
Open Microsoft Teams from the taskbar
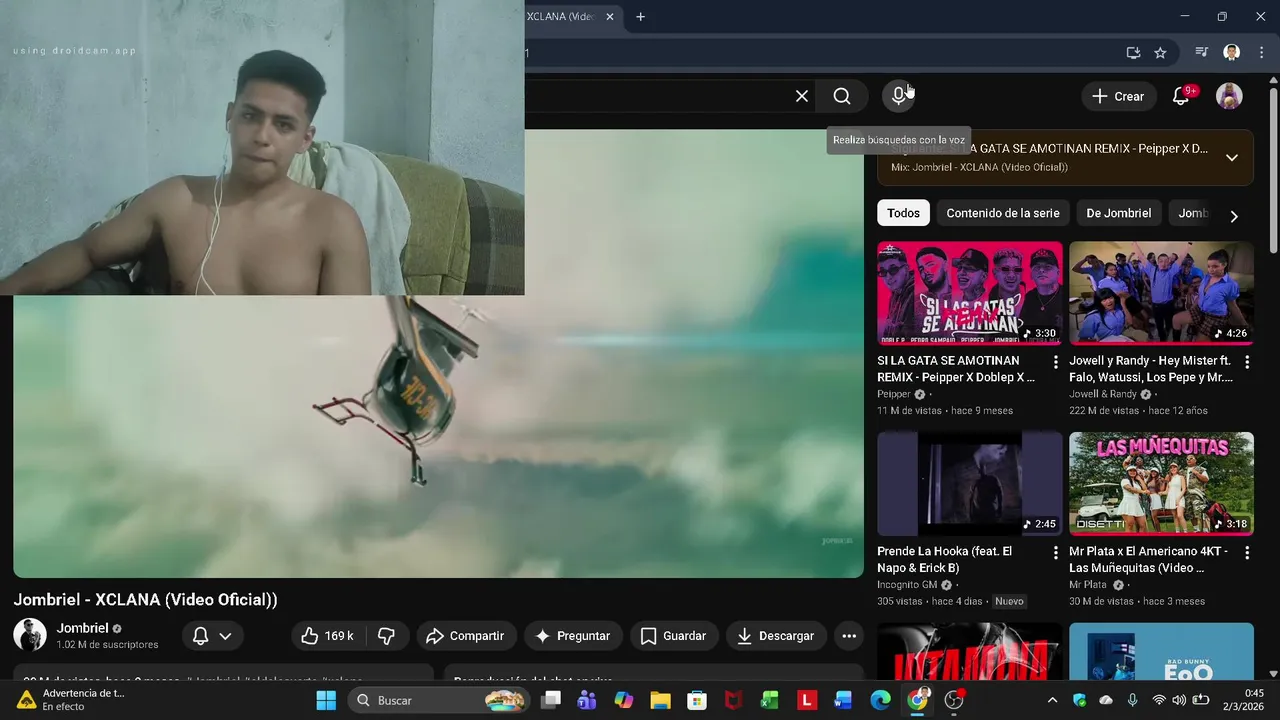[x=587, y=700]
